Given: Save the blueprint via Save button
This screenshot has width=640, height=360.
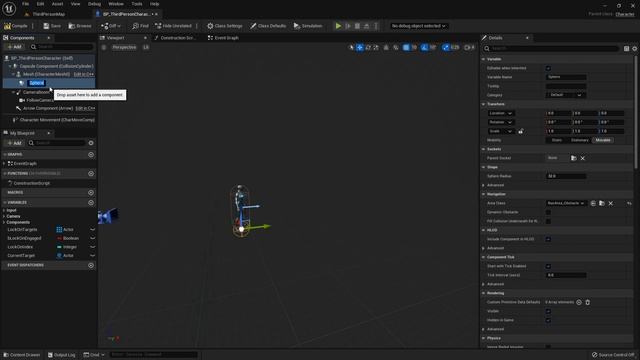Looking at the screenshot, I should coord(52,26).
